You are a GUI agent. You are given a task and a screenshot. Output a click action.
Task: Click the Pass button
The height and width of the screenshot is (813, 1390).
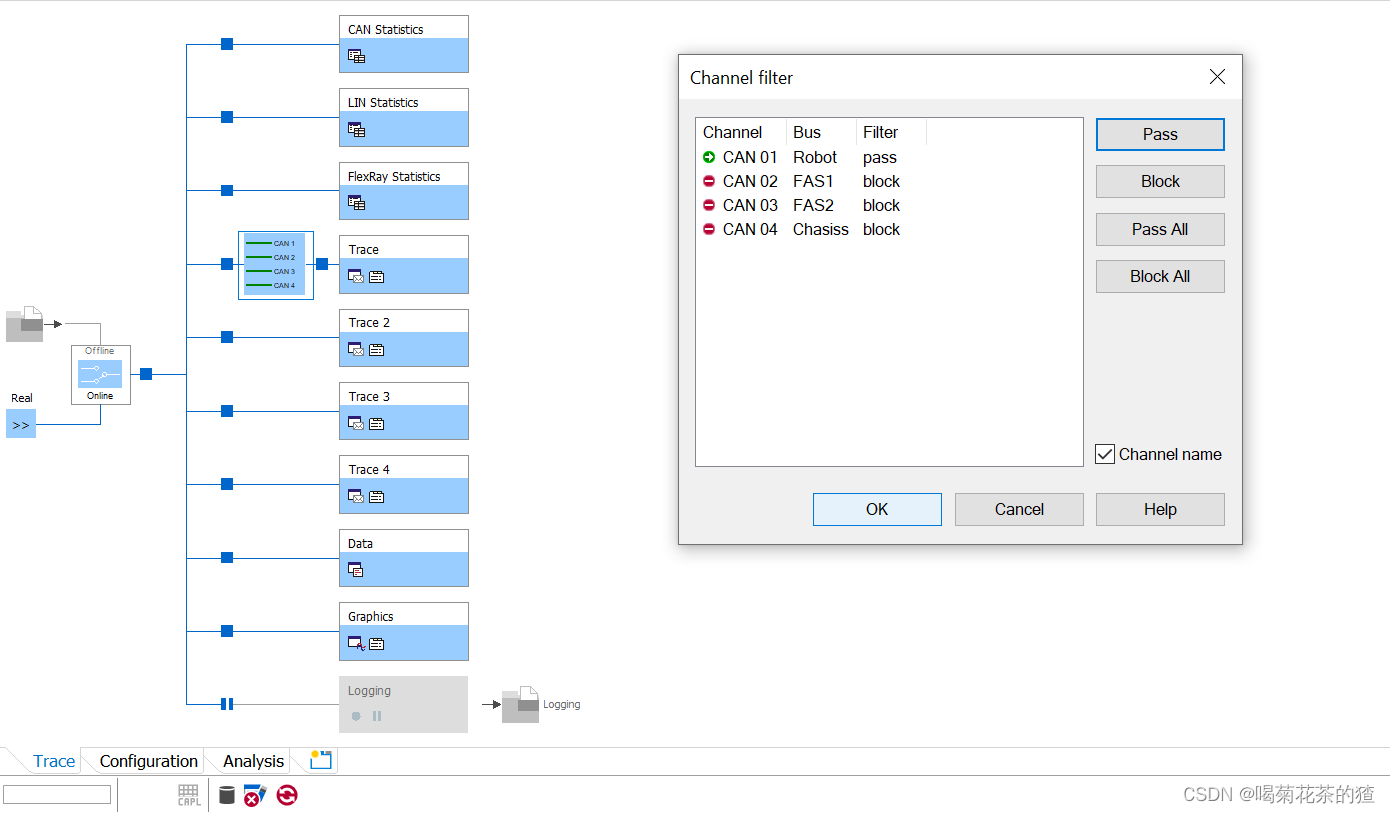(1160, 134)
